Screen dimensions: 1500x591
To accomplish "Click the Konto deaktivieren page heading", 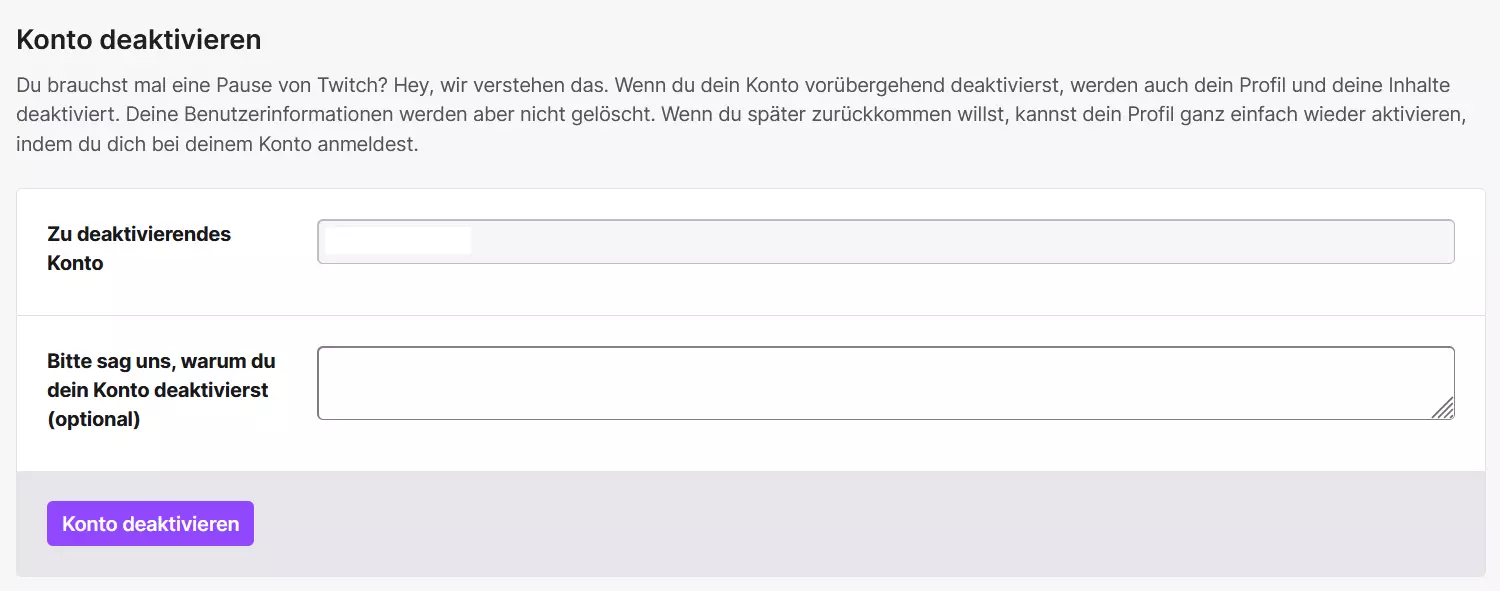I will (138, 39).
